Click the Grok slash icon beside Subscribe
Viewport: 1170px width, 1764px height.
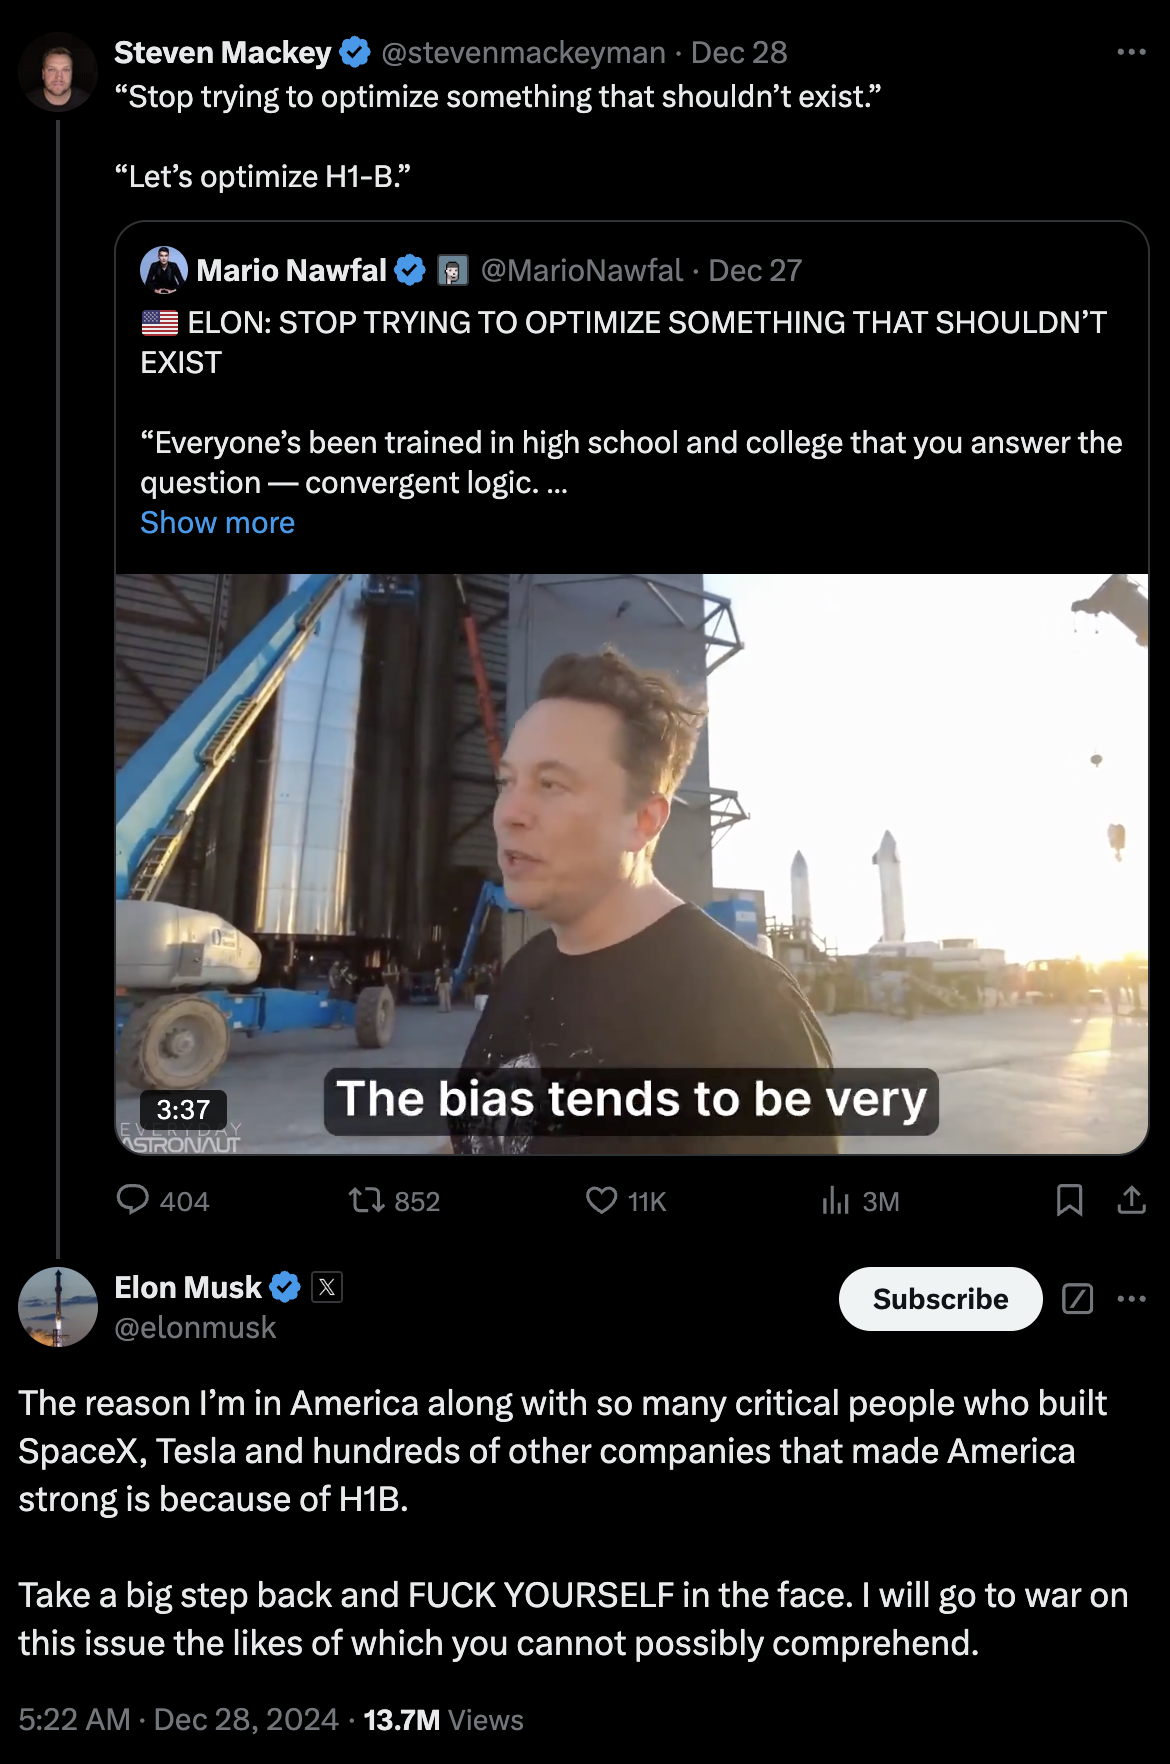click(1077, 1298)
